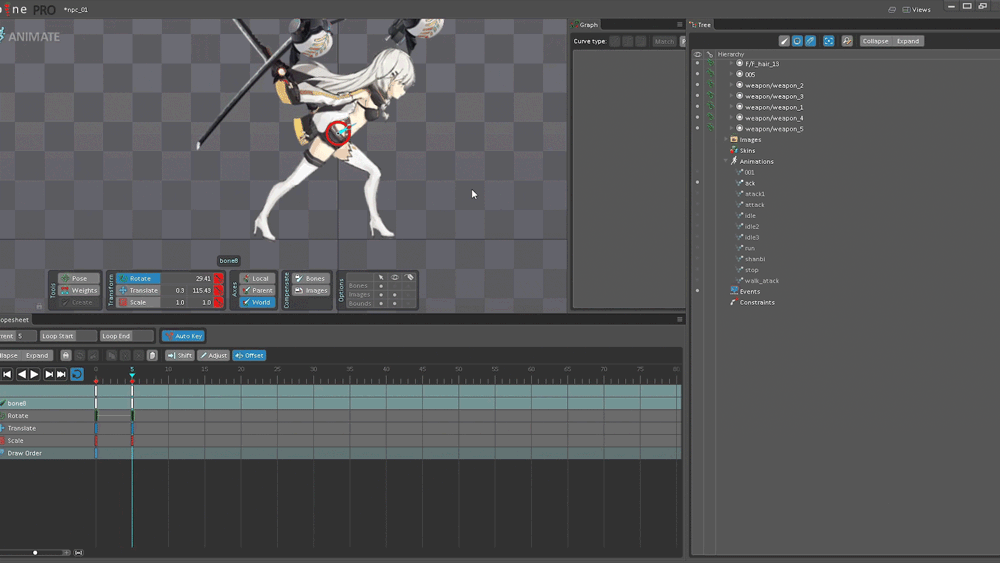Activate the Rotate transform tool

(138, 279)
